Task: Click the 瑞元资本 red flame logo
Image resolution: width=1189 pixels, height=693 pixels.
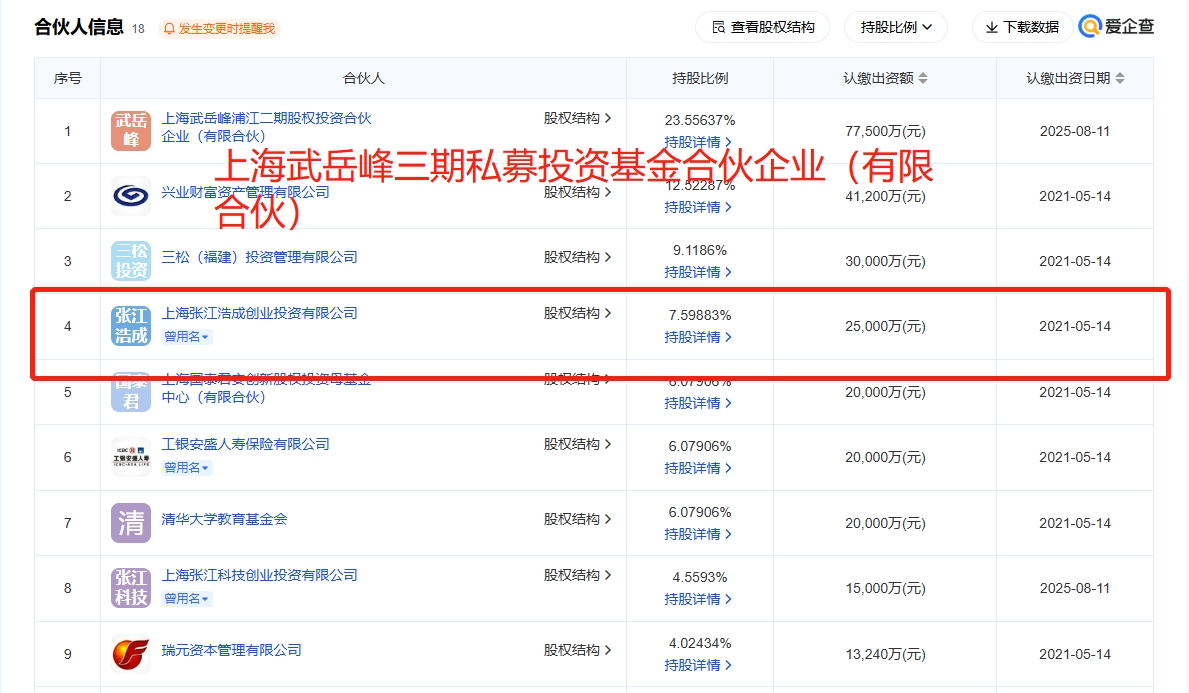Action: point(130,654)
